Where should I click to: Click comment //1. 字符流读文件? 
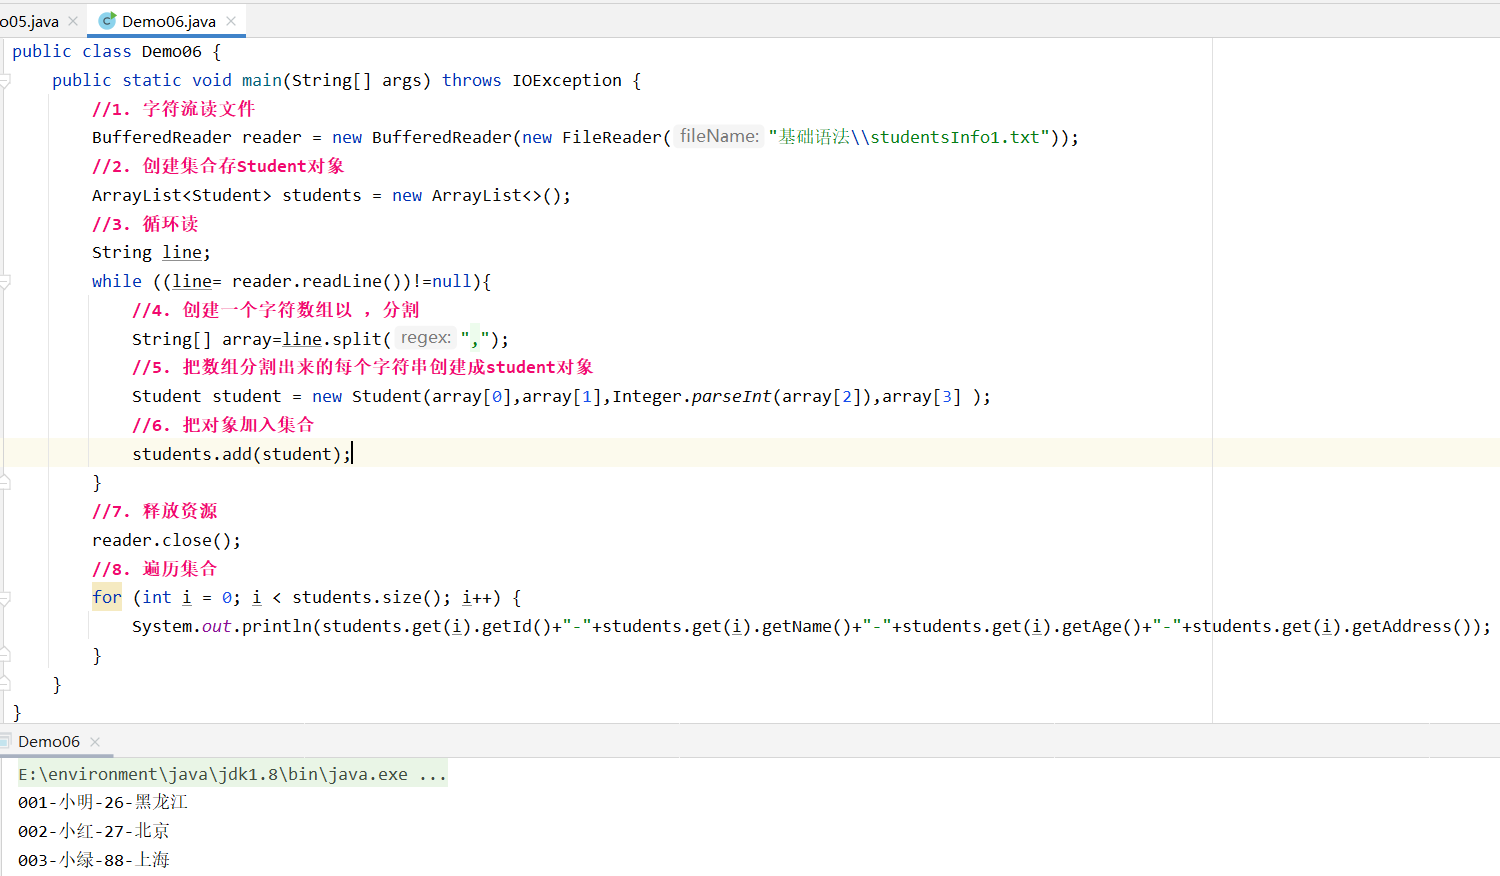point(173,108)
